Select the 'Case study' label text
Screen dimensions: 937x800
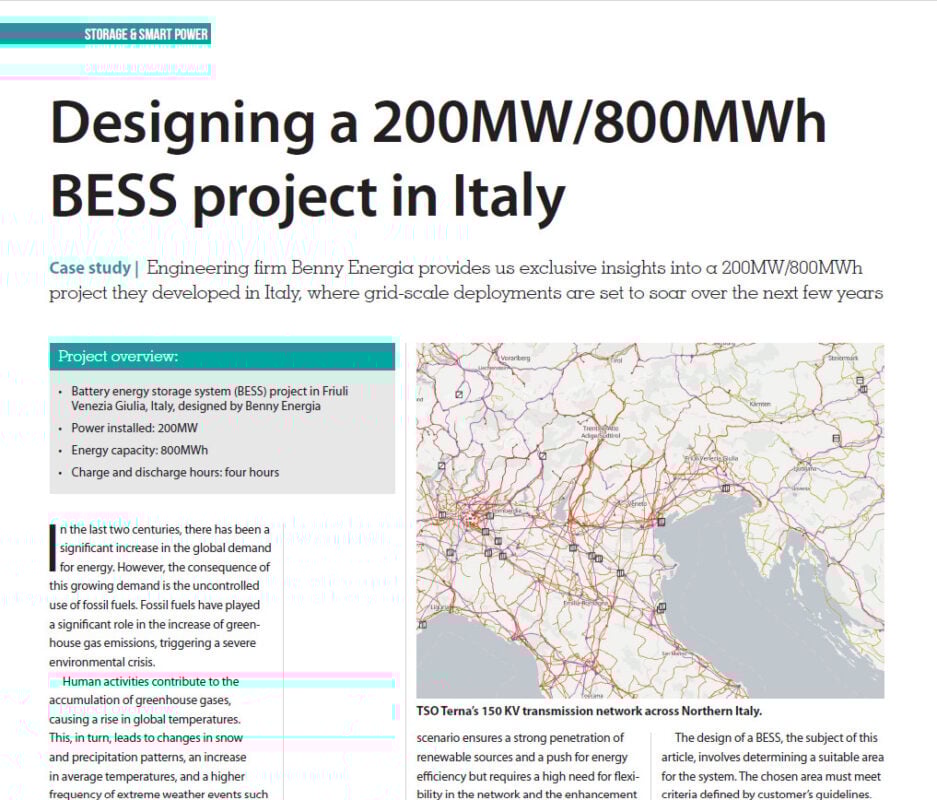[x=90, y=268]
